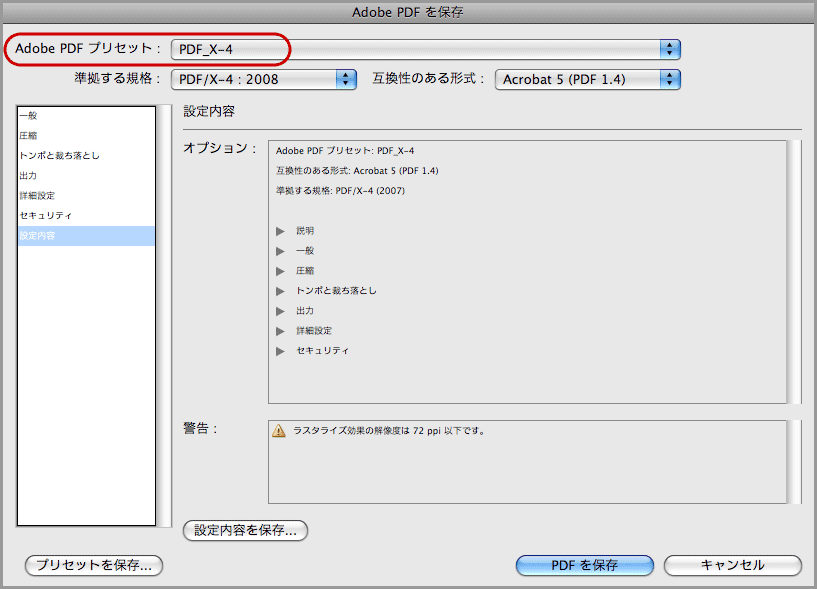Expand the セキュリティ section in options summary

(x=280, y=351)
